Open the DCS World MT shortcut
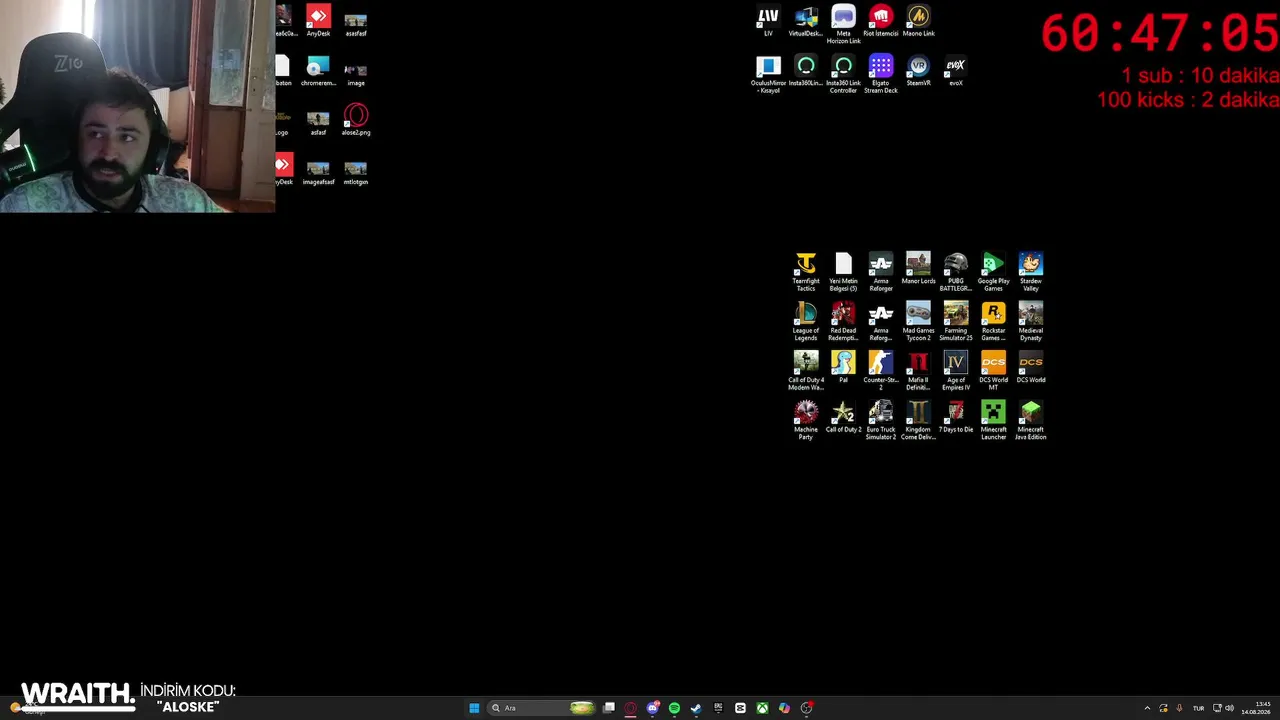This screenshot has height=720, width=1280. coord(993,371)
